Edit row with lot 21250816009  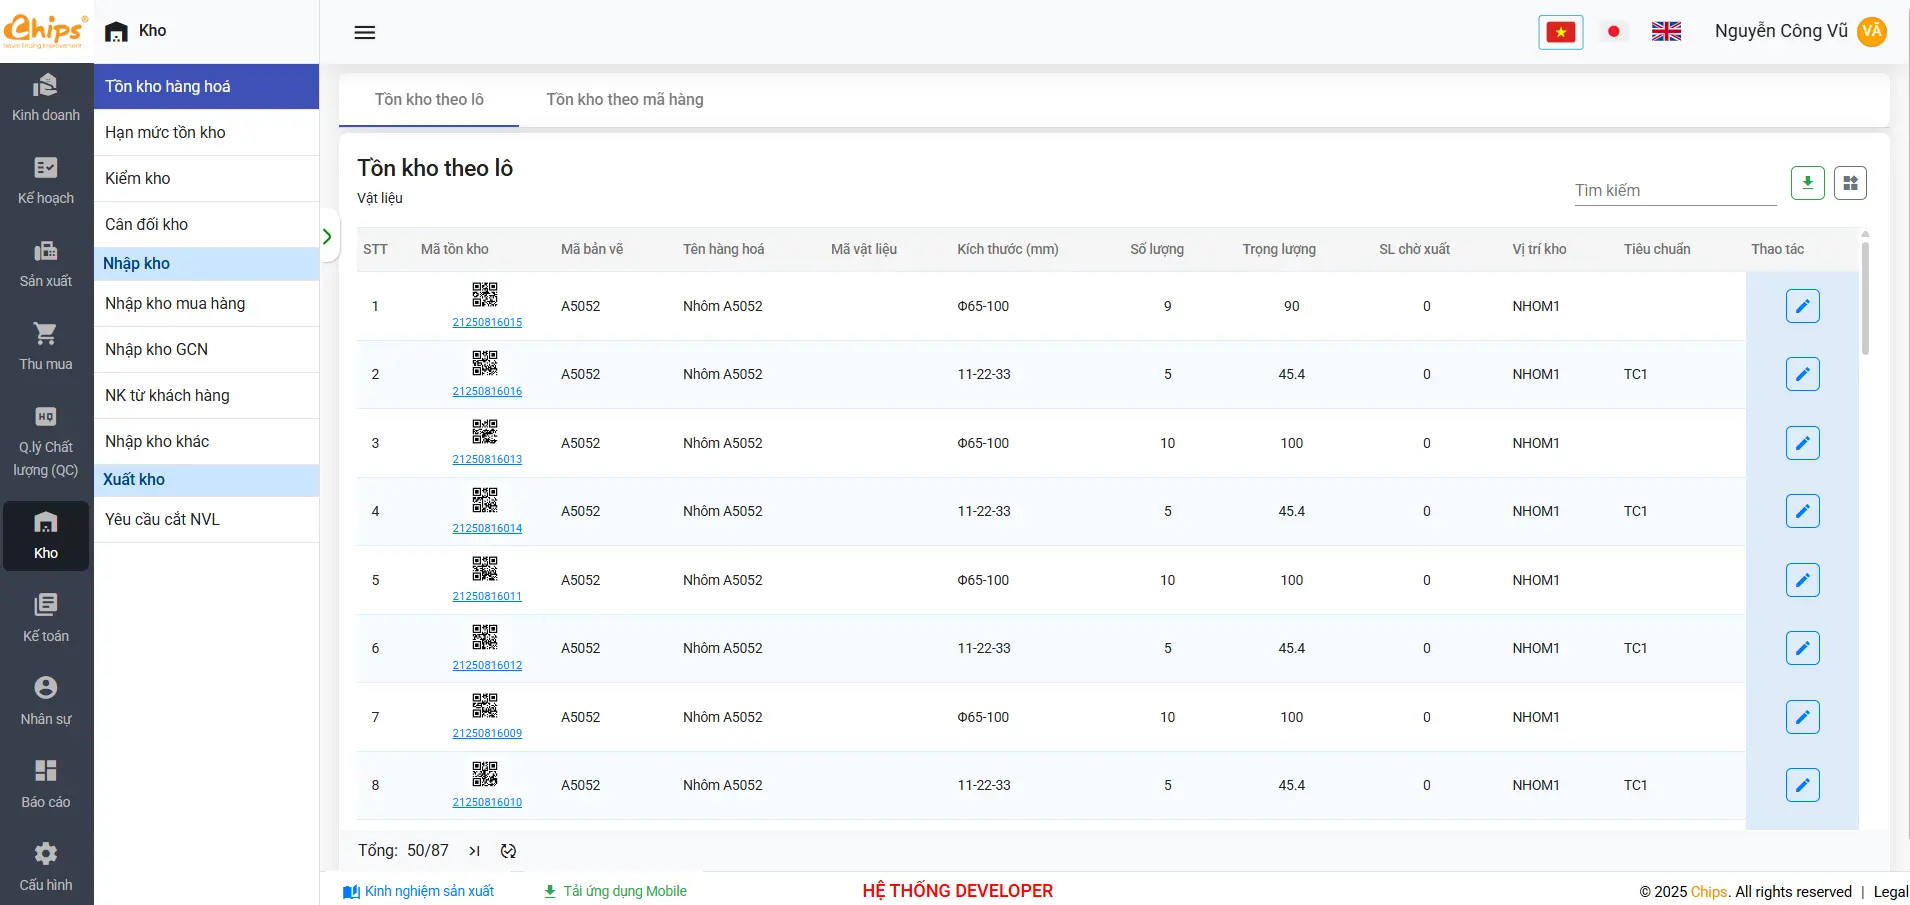(x=1803, y=717)
